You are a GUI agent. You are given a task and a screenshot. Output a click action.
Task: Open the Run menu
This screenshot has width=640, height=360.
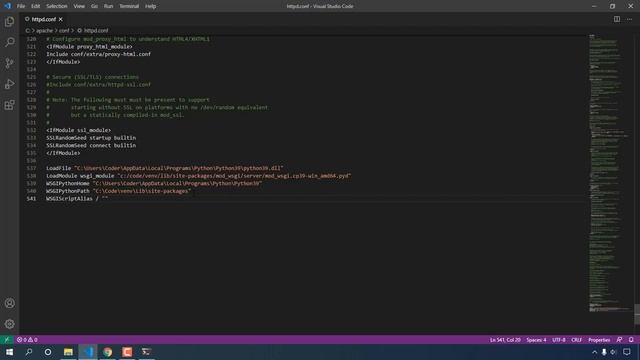coord(108,6)
